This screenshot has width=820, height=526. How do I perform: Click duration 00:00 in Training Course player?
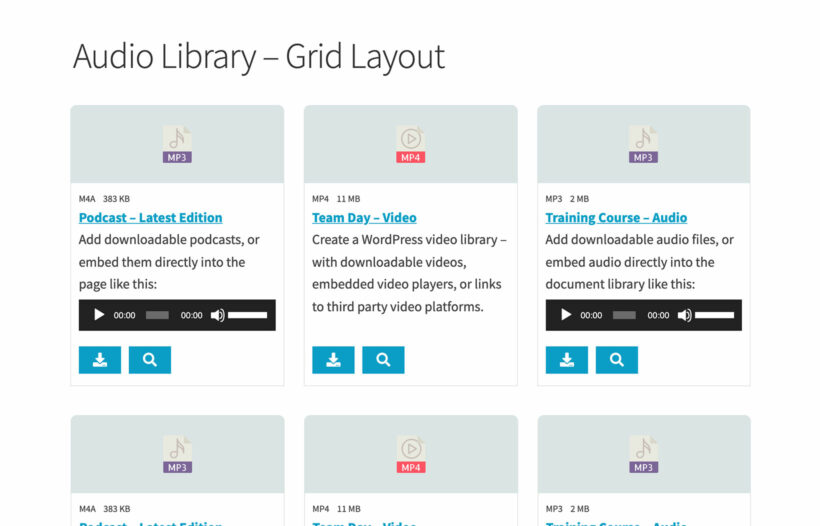point(658,315)
